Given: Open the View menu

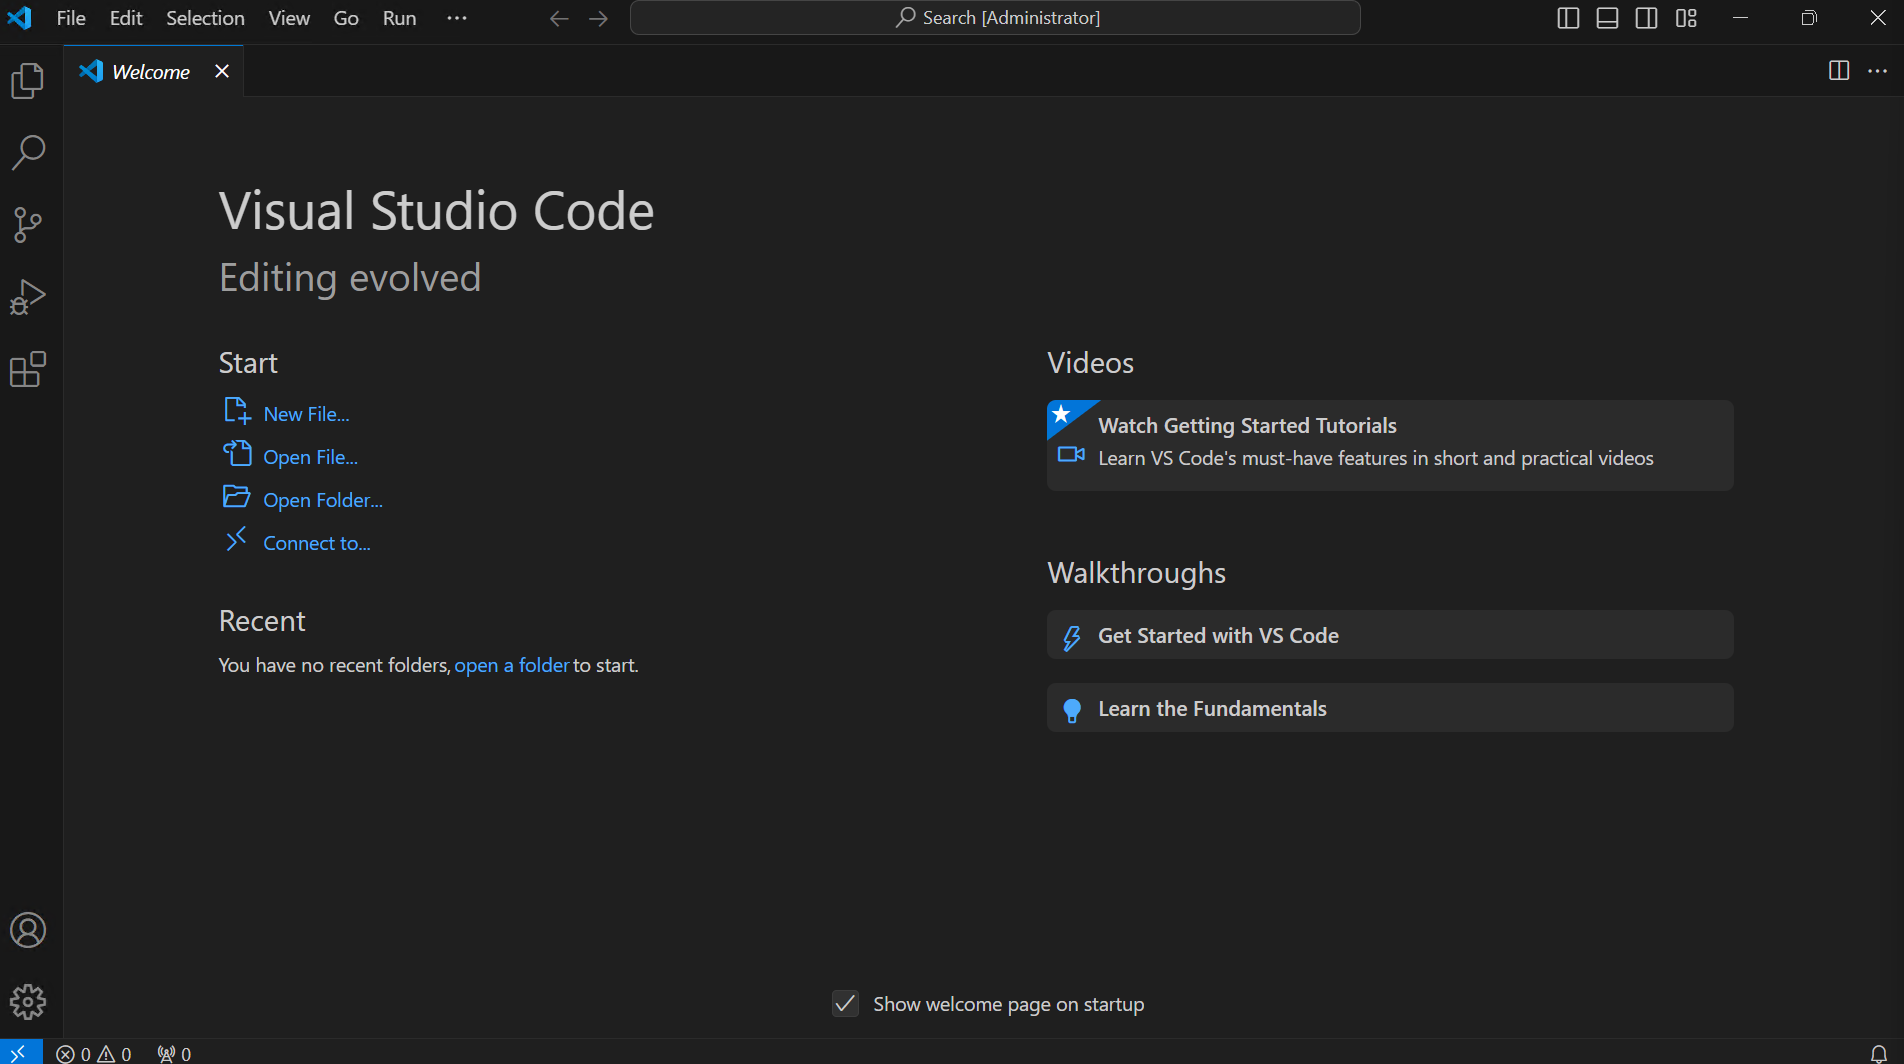Looking at the screenshot, I should pyautogui.click(x=289, y=18).
